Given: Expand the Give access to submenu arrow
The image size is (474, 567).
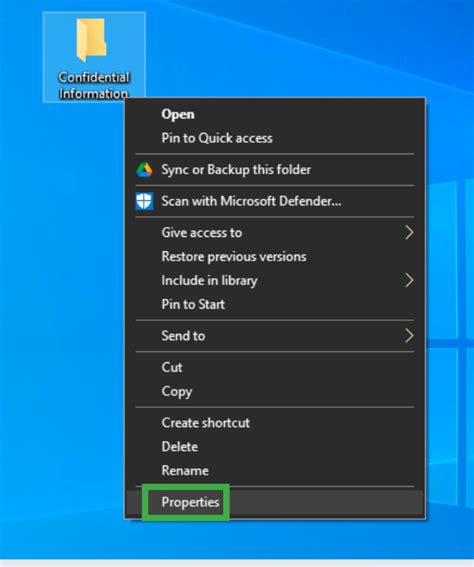Looking at the screenshot, I should (409, 233).
